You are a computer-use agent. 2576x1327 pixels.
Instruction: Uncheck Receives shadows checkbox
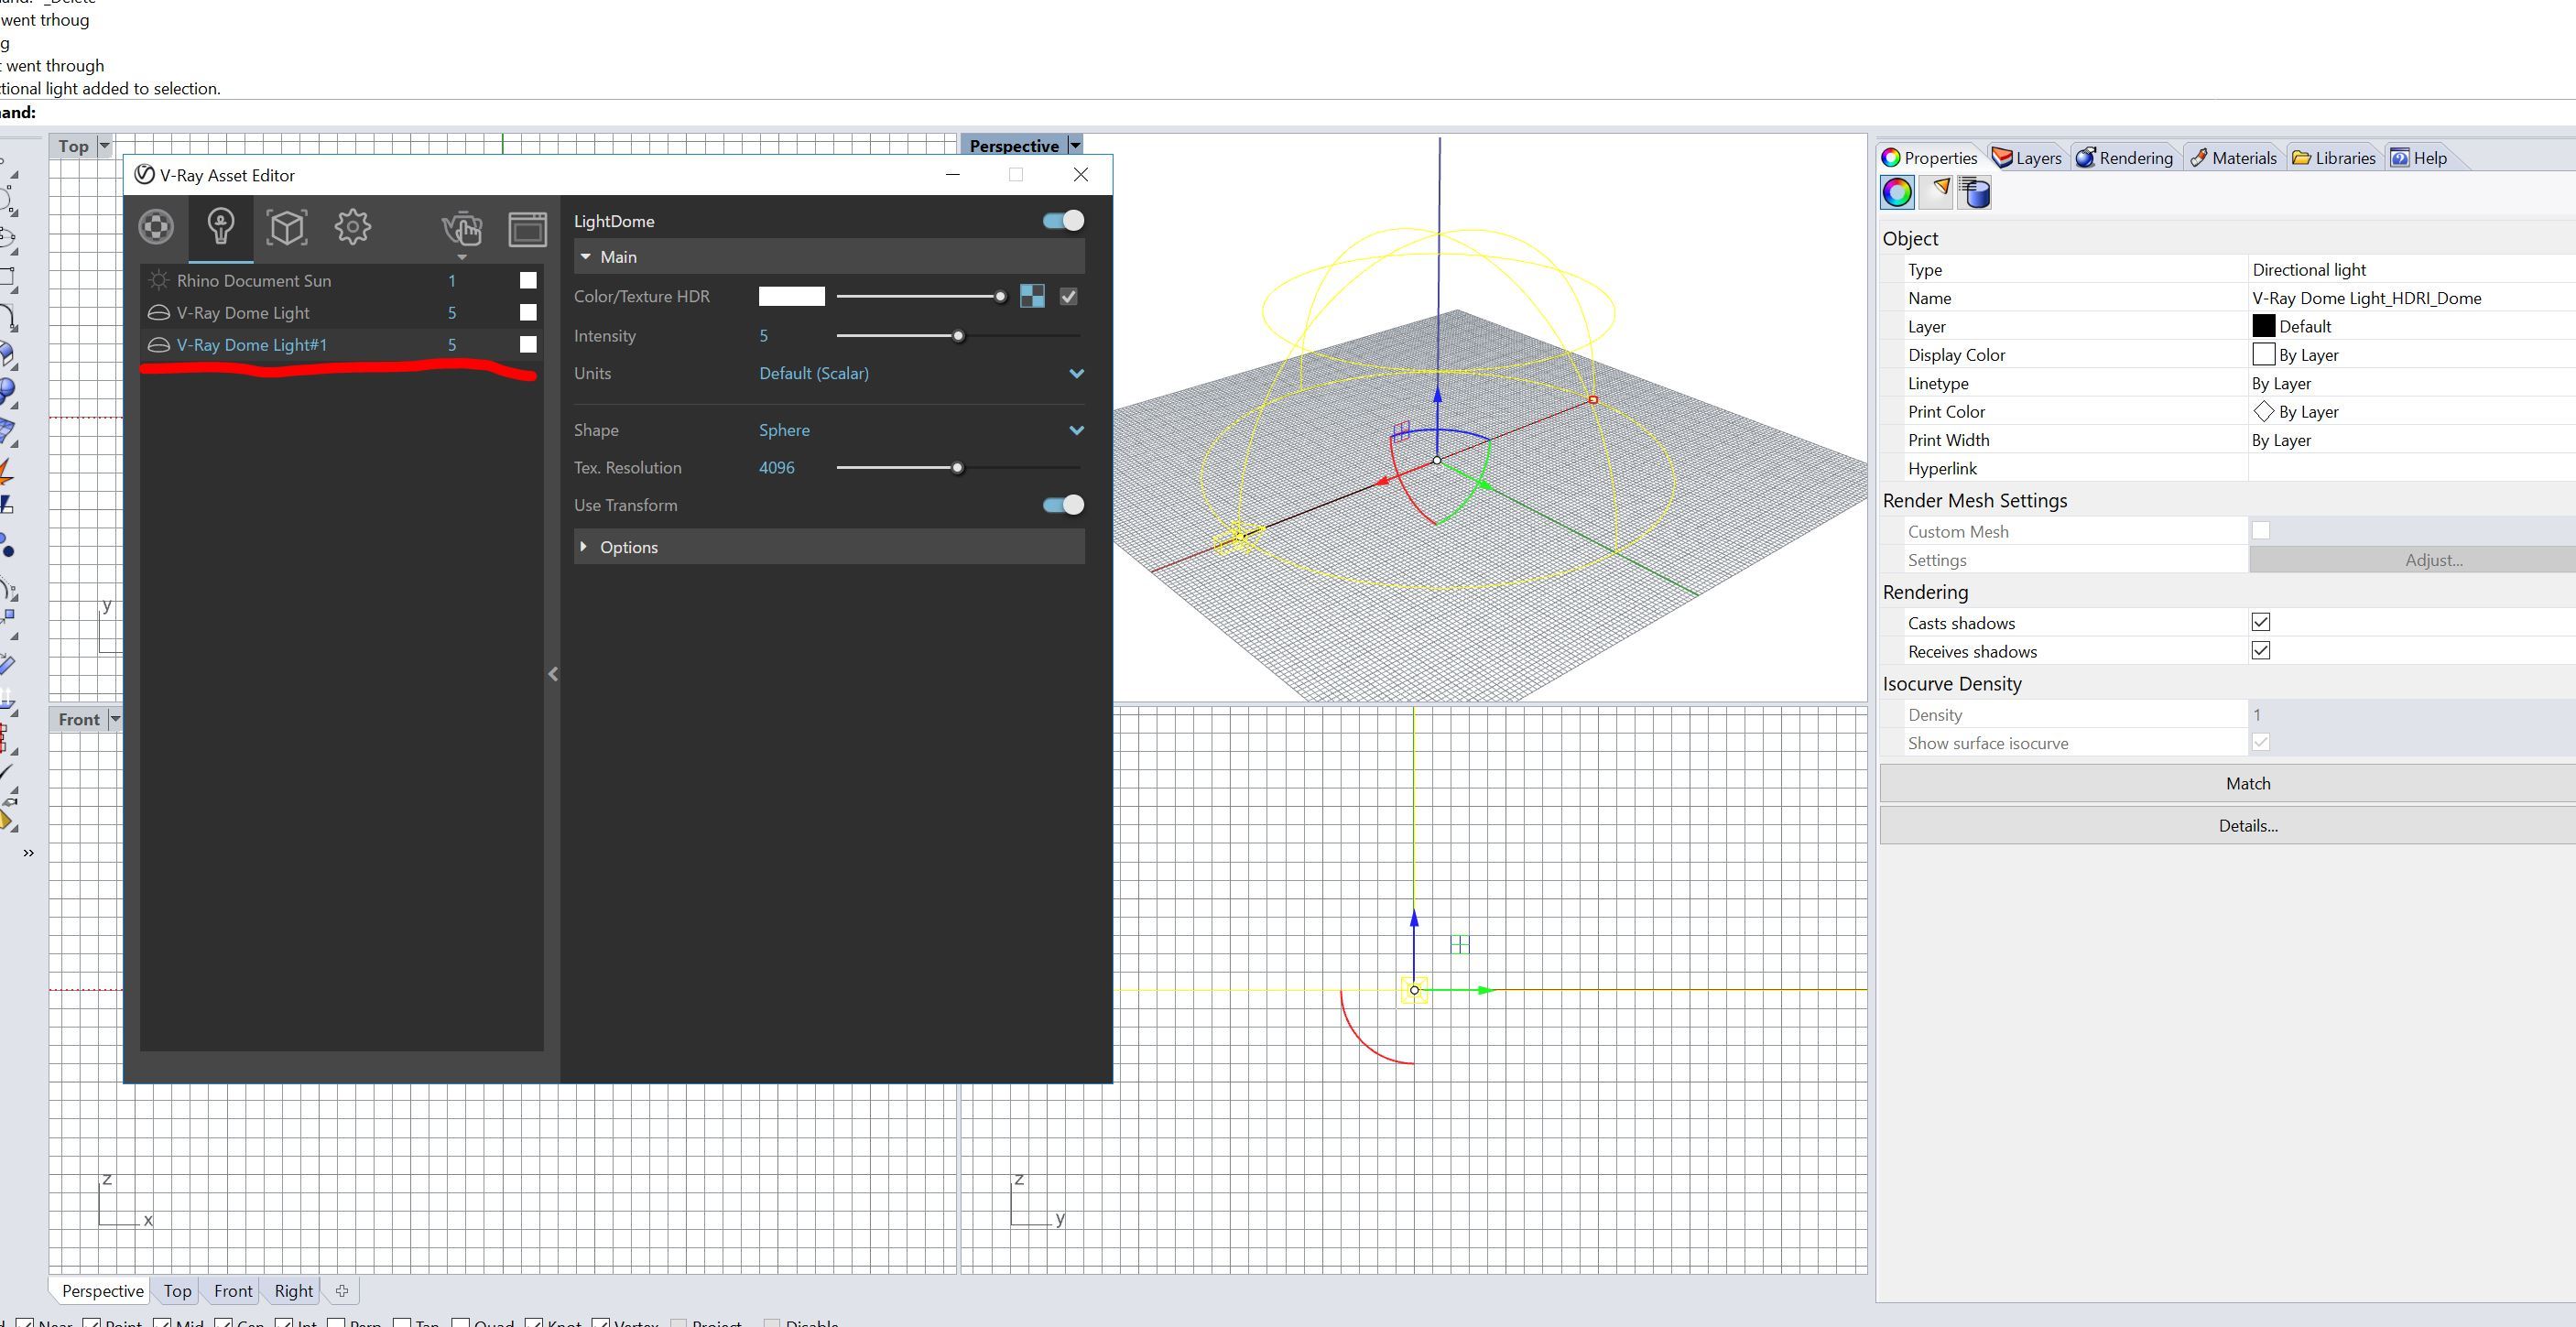pyautogui.click(x=2261, y=650)
